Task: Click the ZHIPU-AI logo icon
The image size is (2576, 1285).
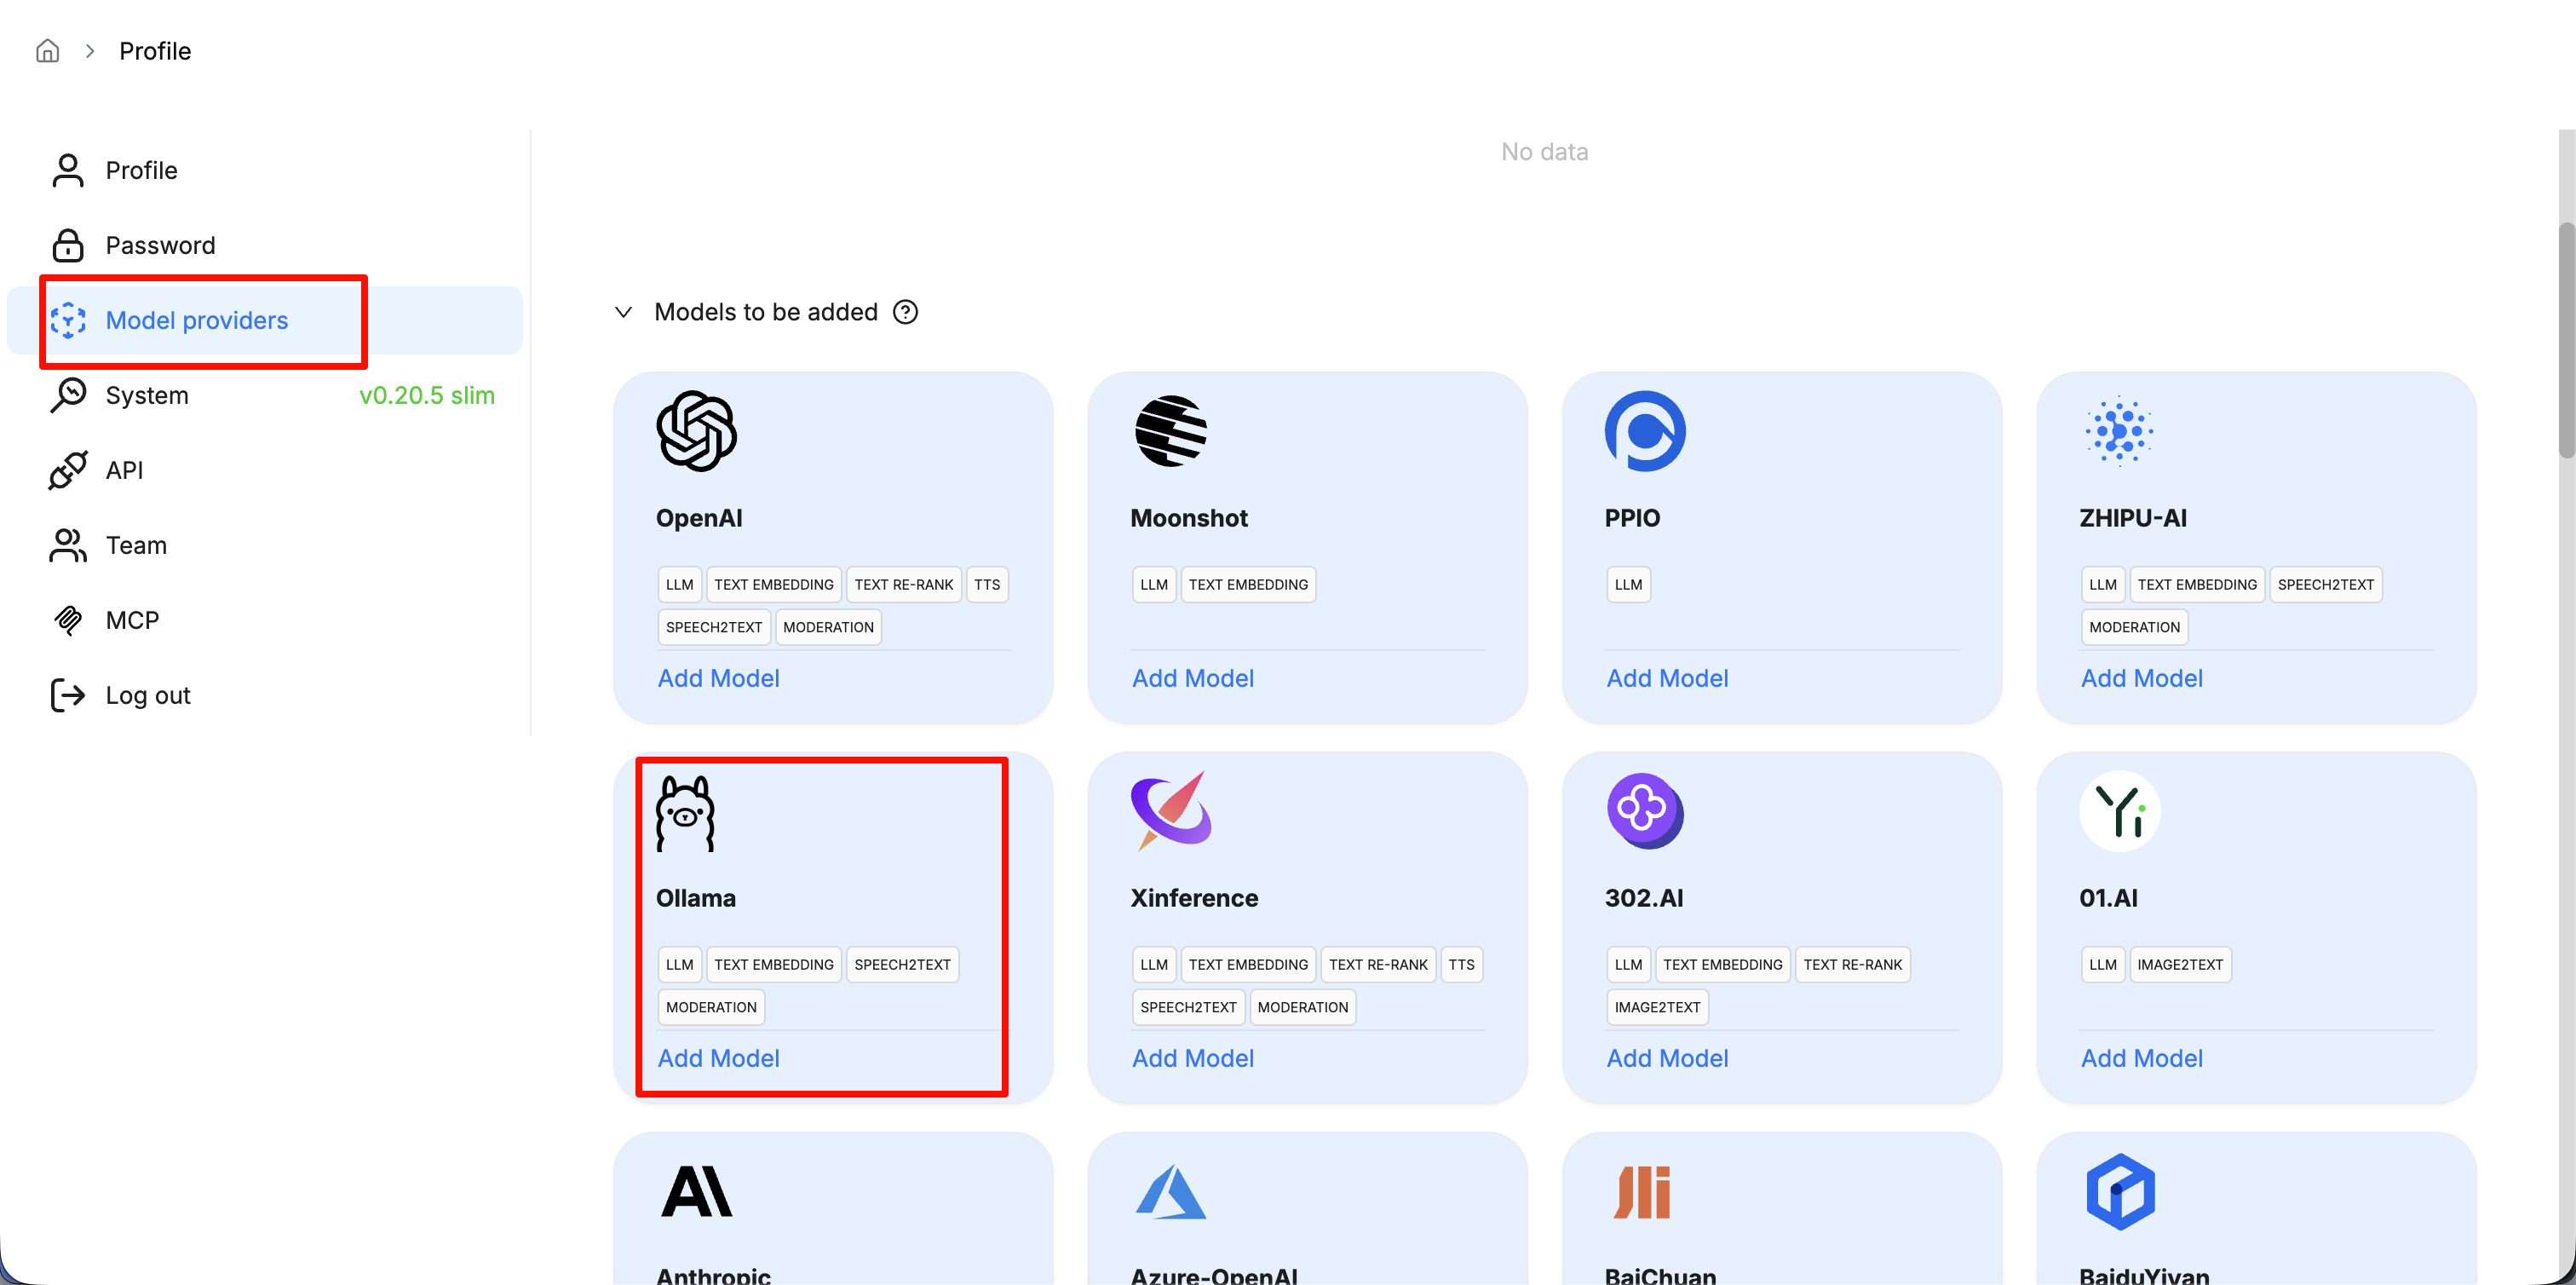Action: [2119, 431]
